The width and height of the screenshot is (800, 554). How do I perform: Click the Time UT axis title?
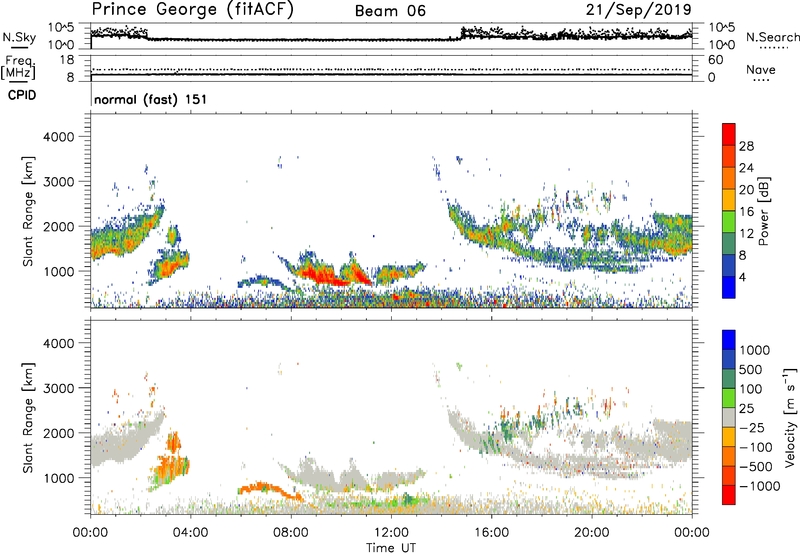pos(391,548)
